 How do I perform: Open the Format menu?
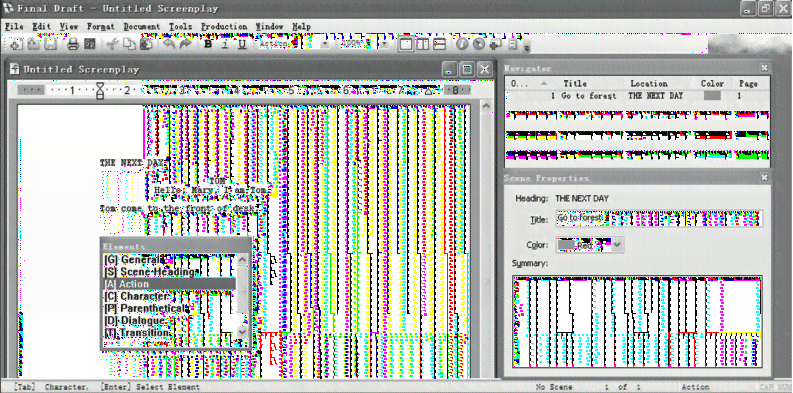coord(101,26)
